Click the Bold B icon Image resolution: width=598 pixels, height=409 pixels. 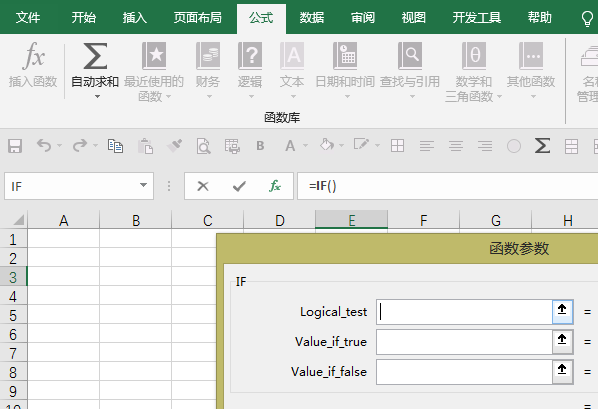tap(260, 146)
